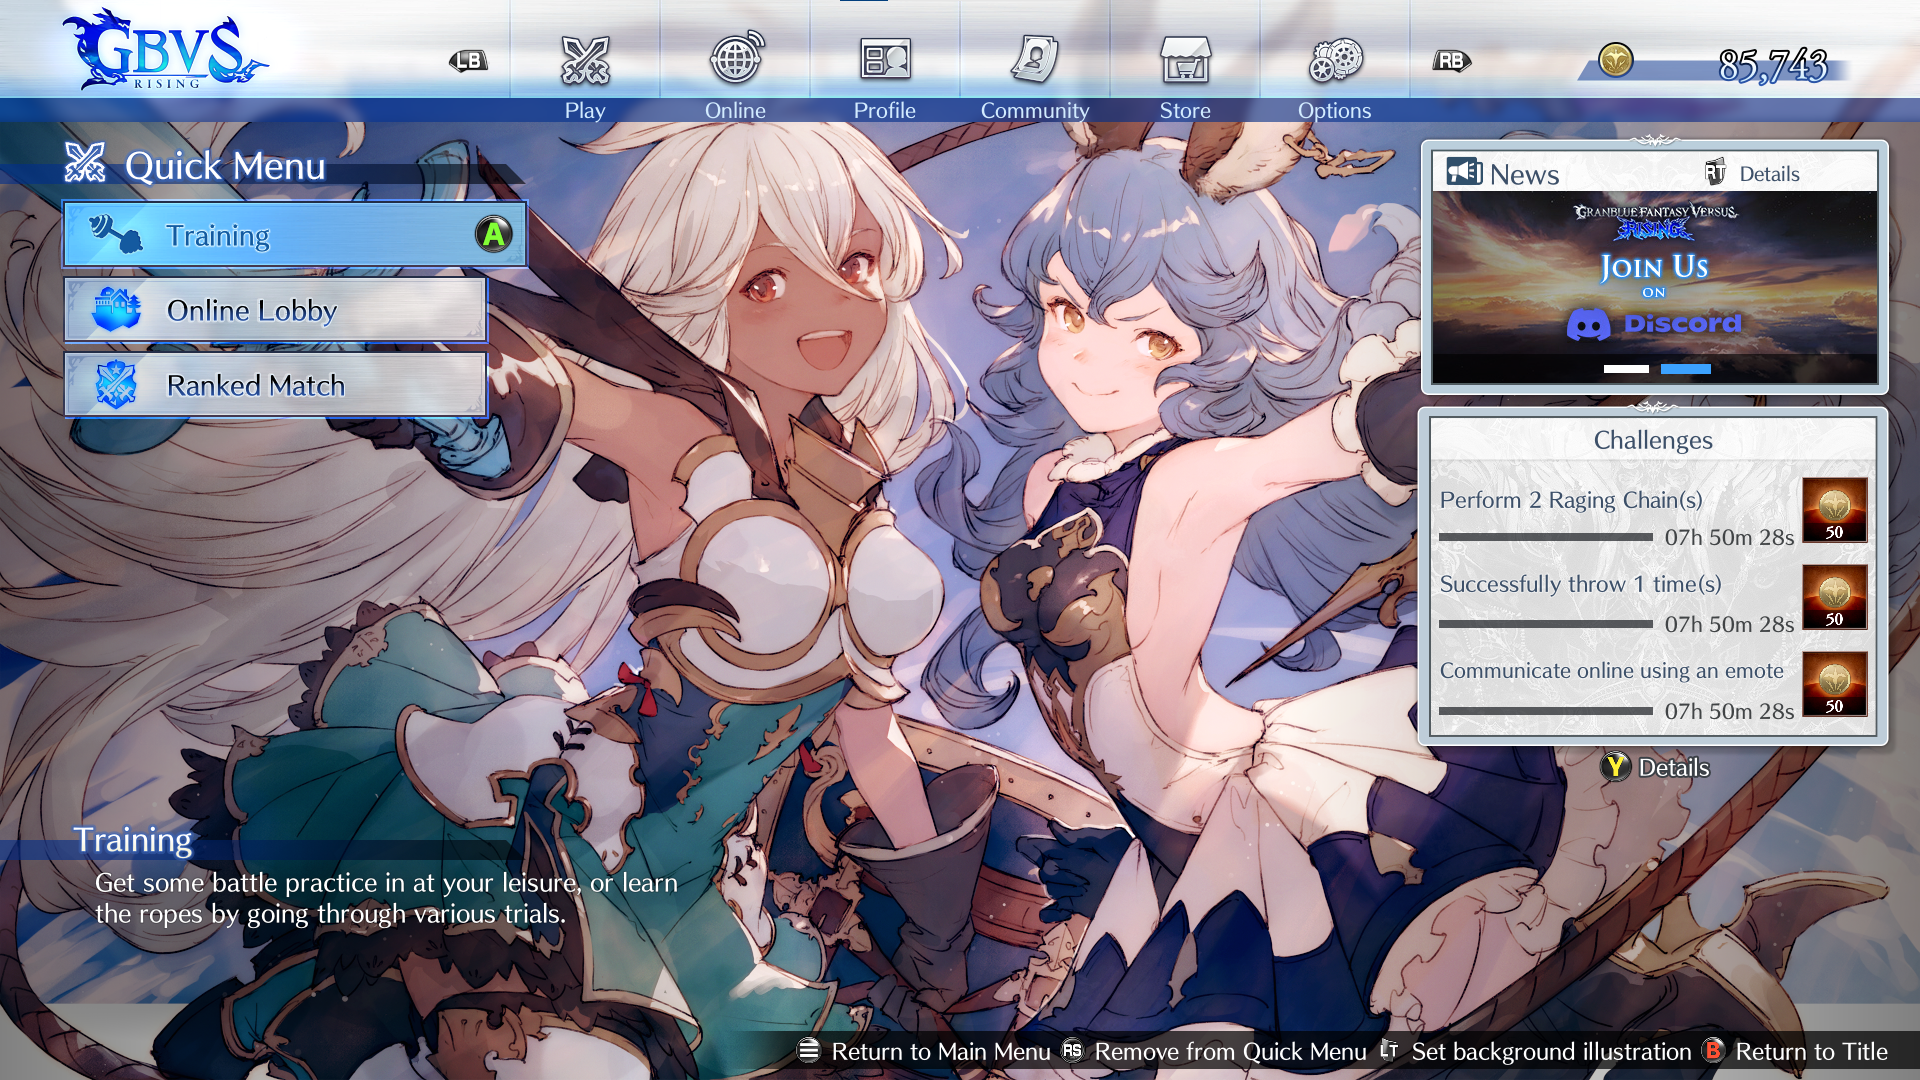Start a Ranked Match
Screen dimensions: 1920x1080
tap(276, 384)
